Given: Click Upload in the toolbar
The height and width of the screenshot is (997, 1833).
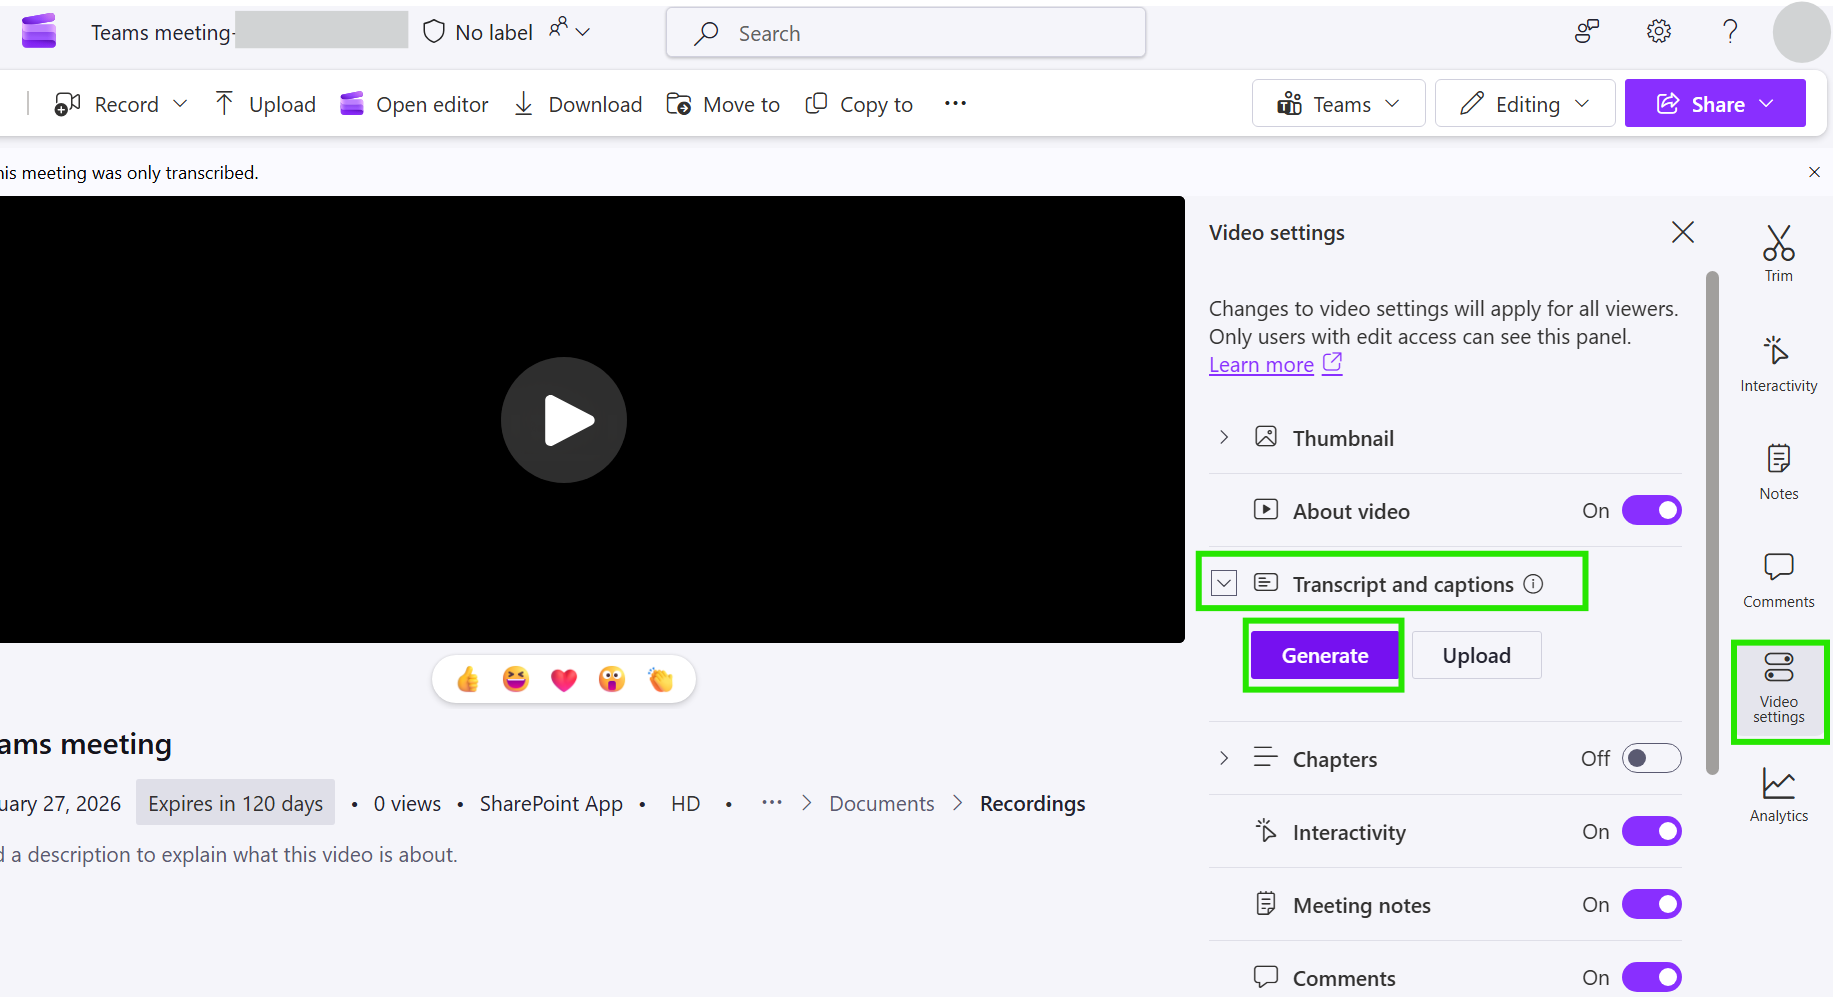Looking at the screenshot, I should pos(265,104).
